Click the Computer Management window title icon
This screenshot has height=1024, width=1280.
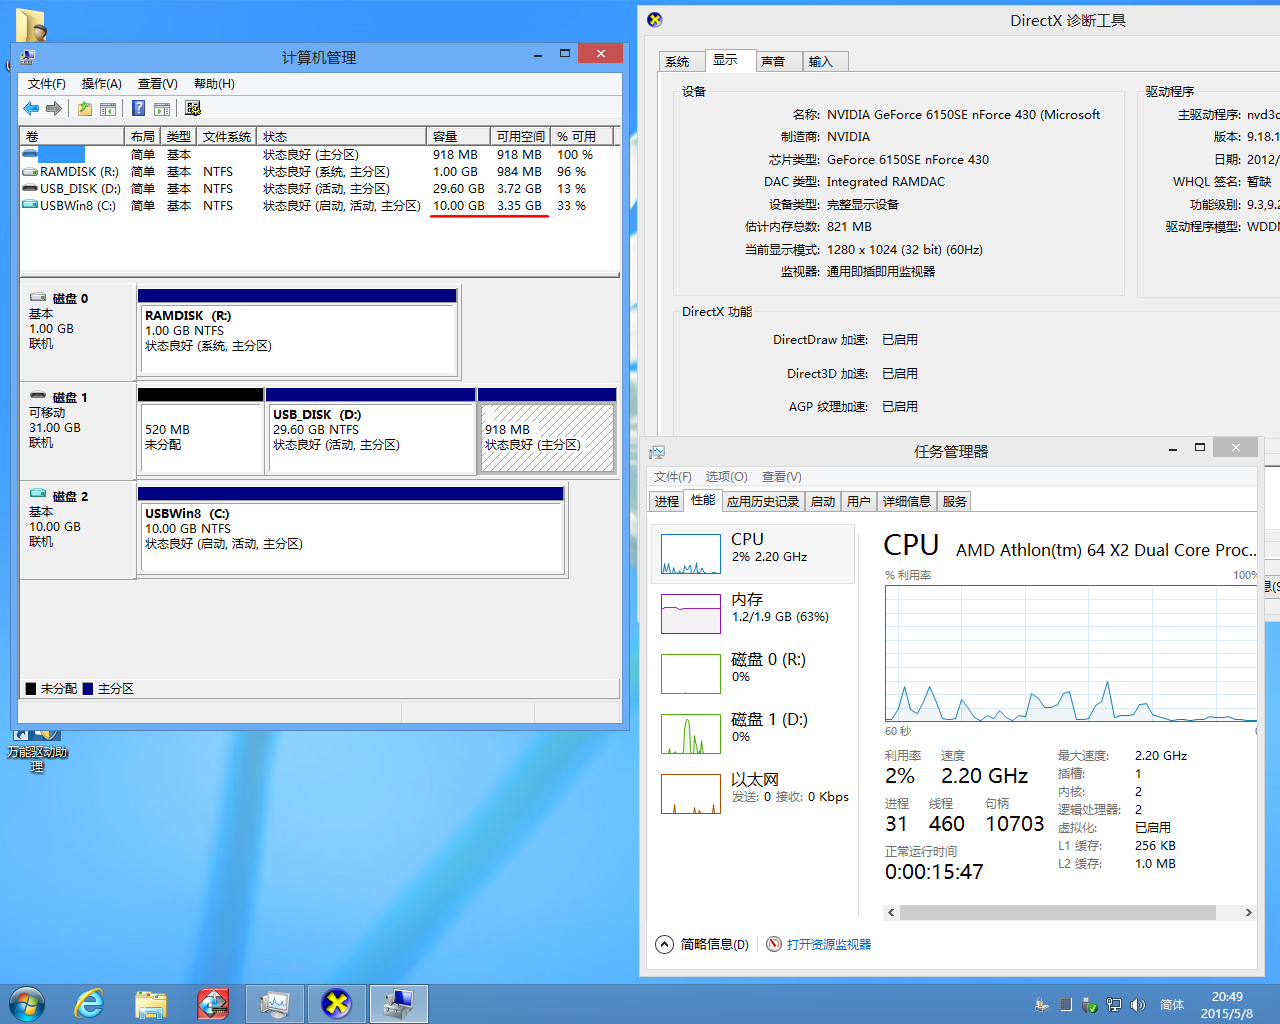click(27, 57)
